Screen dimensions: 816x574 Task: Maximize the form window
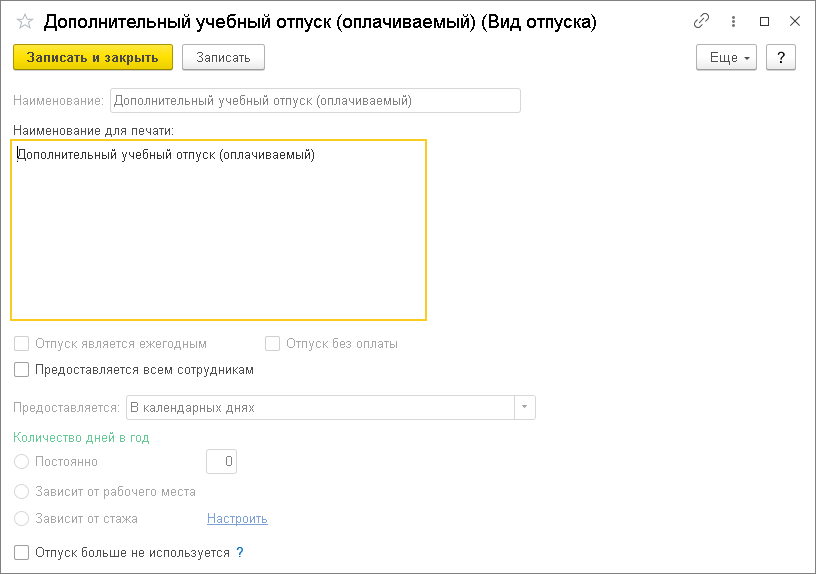coord(765,21)
